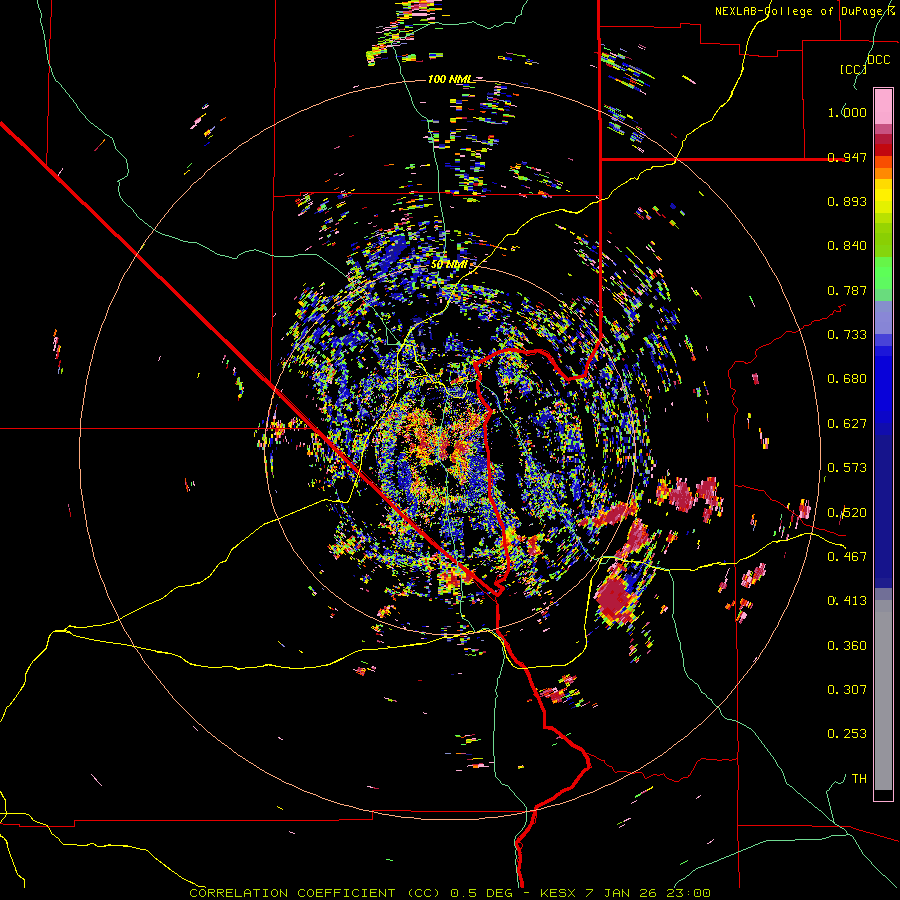This screenshot has width=900, height=900.
Task: Click the 0.520 scale value
Action: [x=847, y=513]
